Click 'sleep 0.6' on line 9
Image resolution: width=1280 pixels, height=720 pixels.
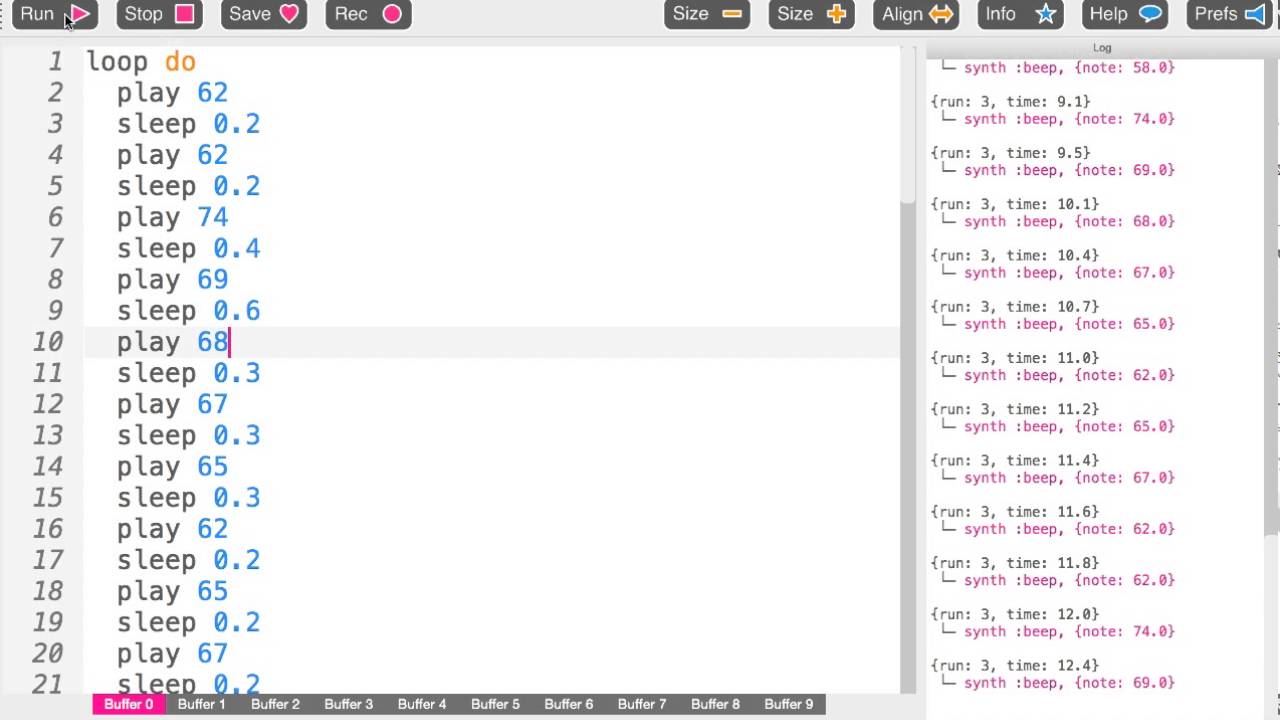tap(188, 310)
